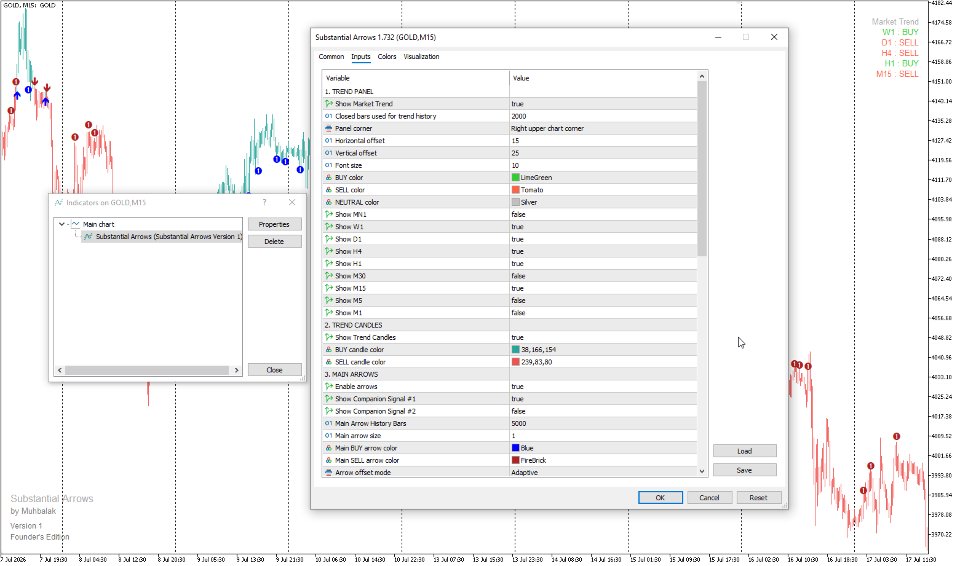960x566 pixels.
Task: Click the boolean icon beside Show W1
Action: [x=329, y=227]
